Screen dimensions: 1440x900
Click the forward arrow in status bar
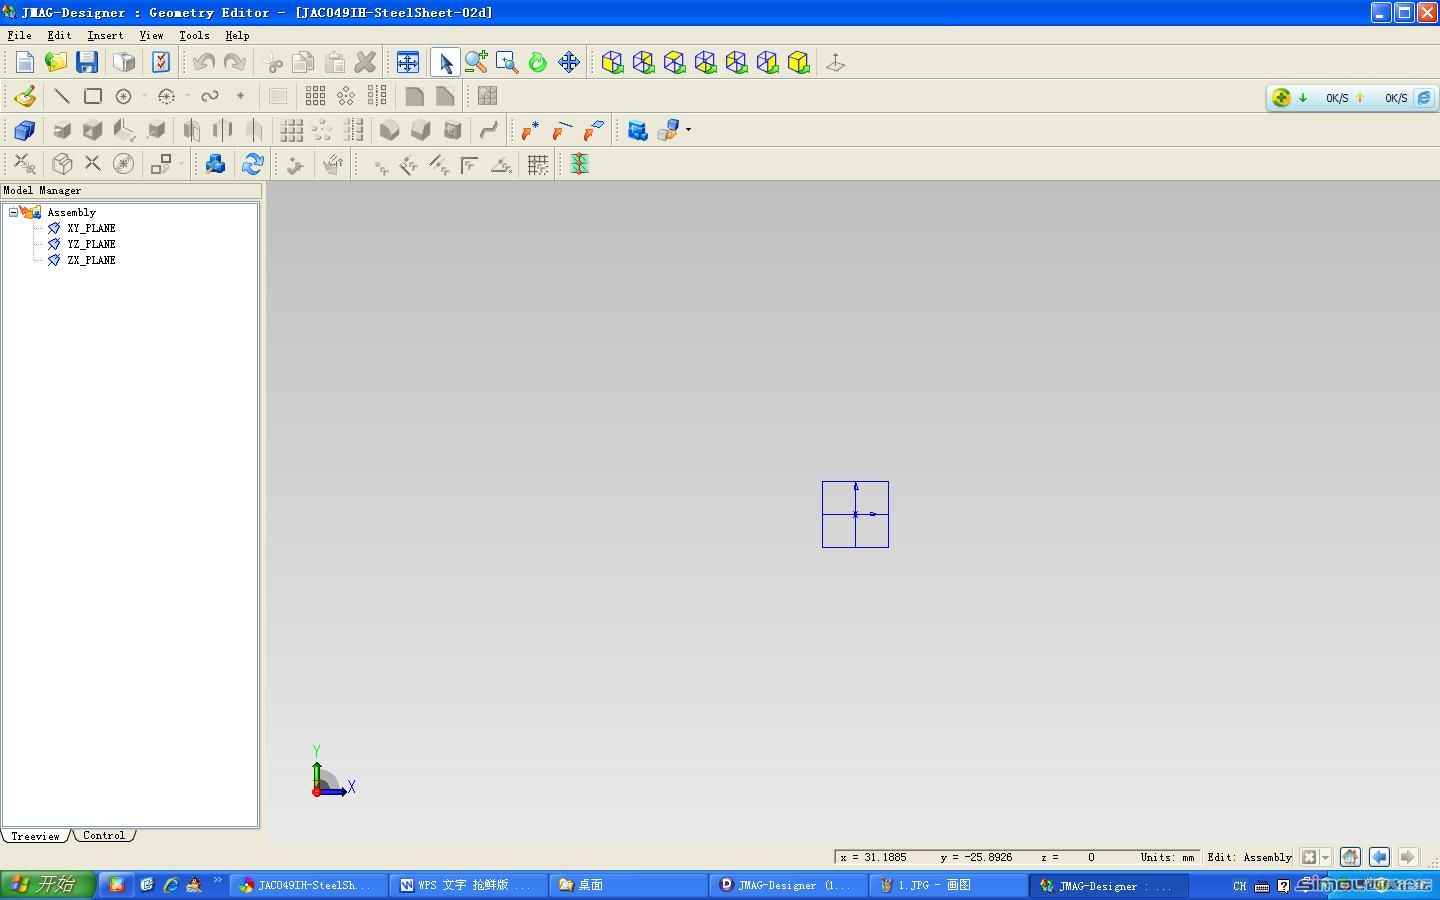pyautogui.click(x=1408, y=857)
